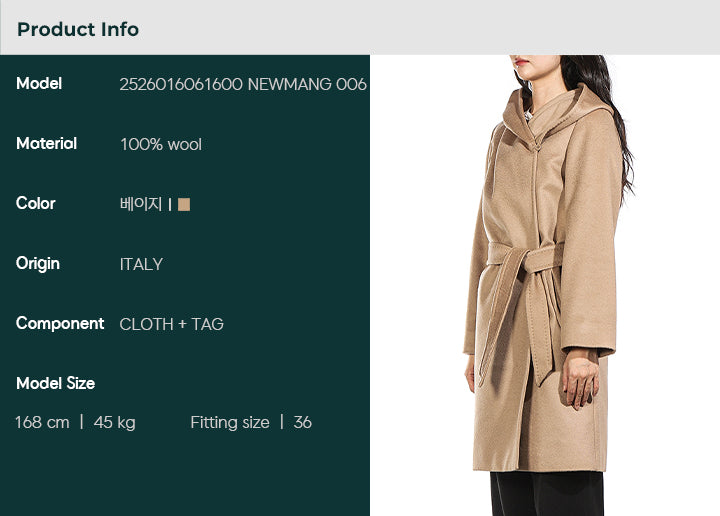Viewport: 720px width, 516px height.
Task: Click the Product Info header
Action: coord(78,29)
